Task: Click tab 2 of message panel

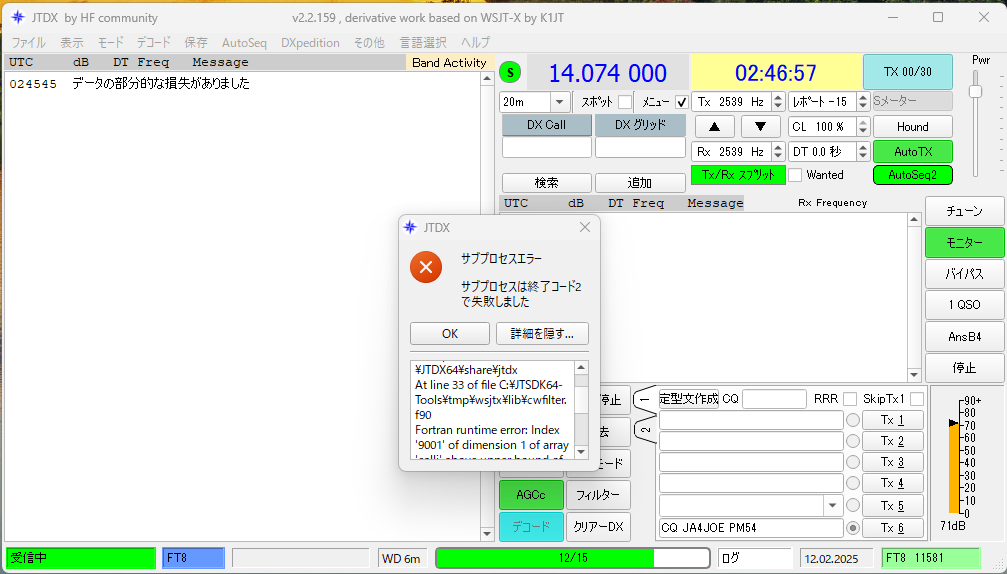Action: pos(645,430)
